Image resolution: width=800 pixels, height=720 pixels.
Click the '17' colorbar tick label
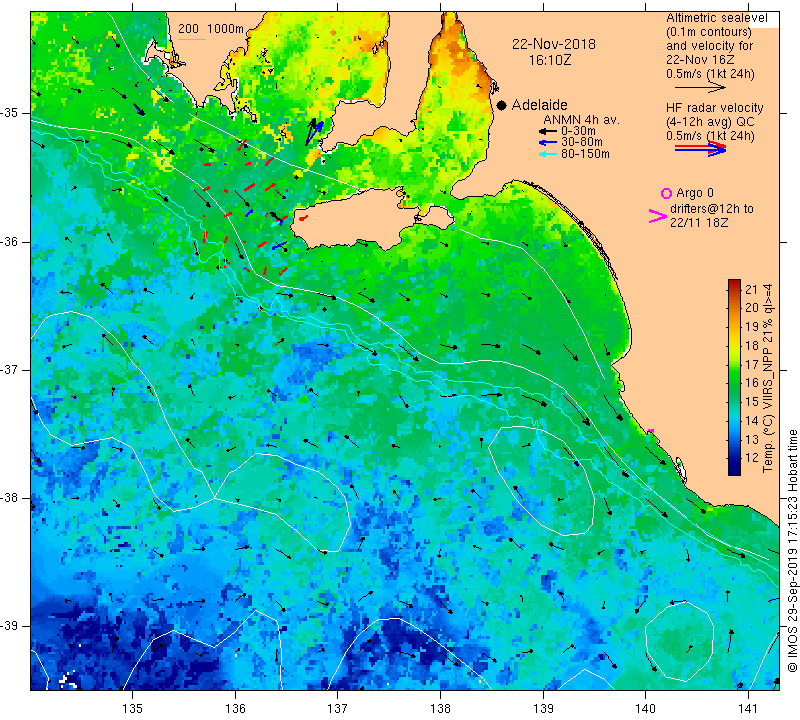tap(752, 364)
